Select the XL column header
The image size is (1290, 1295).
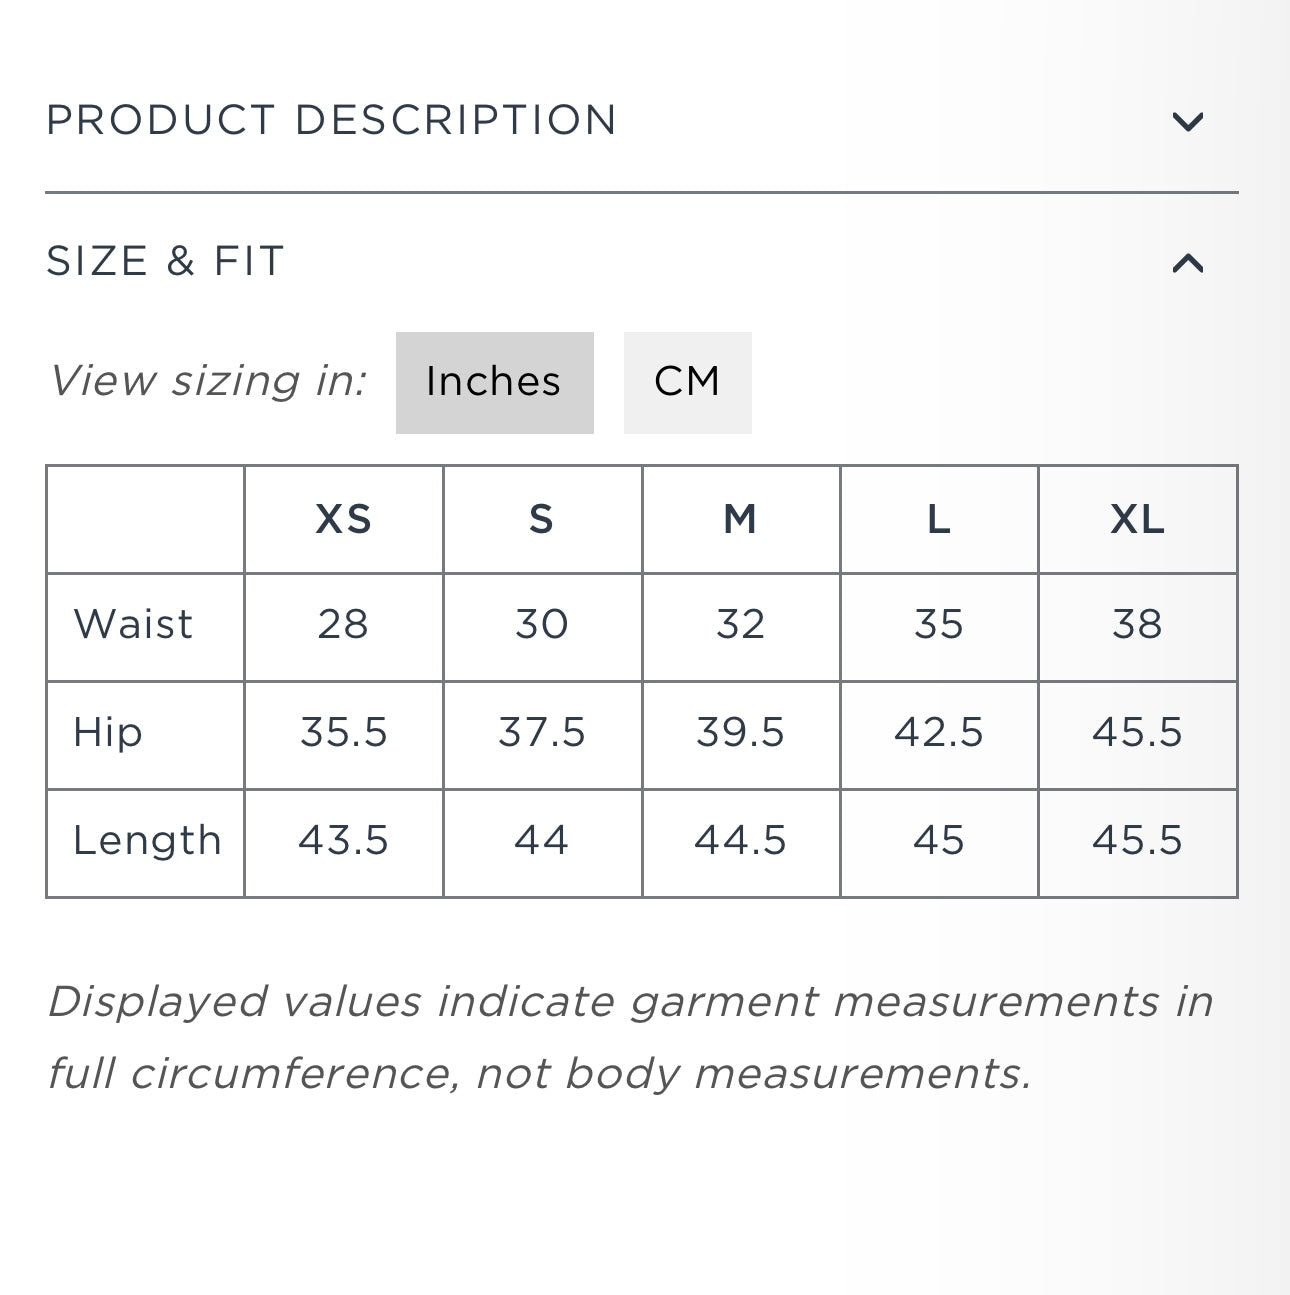pos(1137,519)
